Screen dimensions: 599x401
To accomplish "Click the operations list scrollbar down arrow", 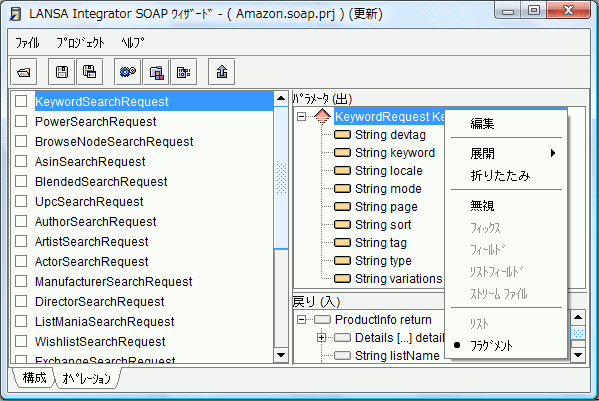I will point(281,355).
